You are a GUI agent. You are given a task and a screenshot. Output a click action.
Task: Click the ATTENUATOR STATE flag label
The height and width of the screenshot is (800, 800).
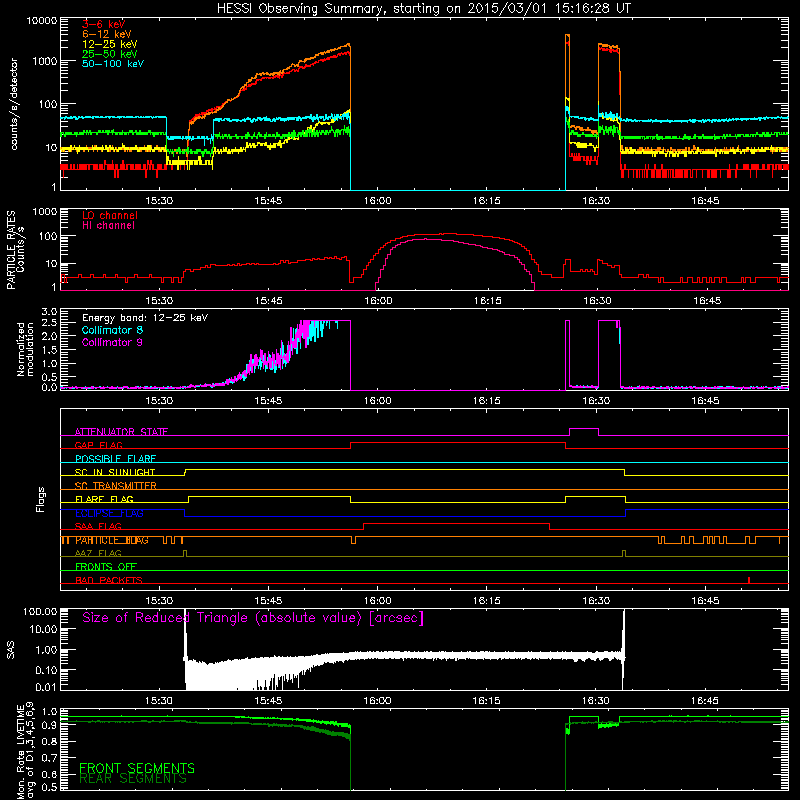(121, 432)
